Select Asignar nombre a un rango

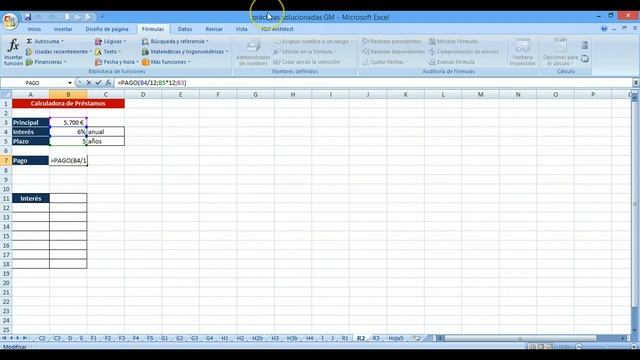[313, 41]
